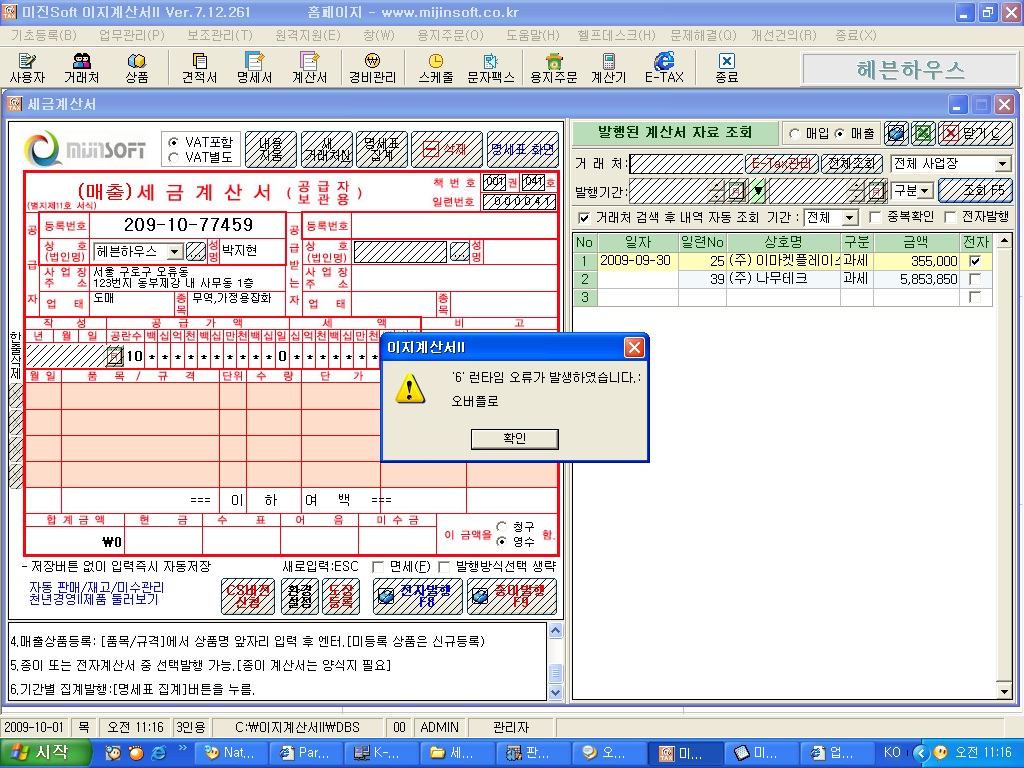Select the 영수 radio button
Viewport: 1024px width, 768px height.
point(502,541)
